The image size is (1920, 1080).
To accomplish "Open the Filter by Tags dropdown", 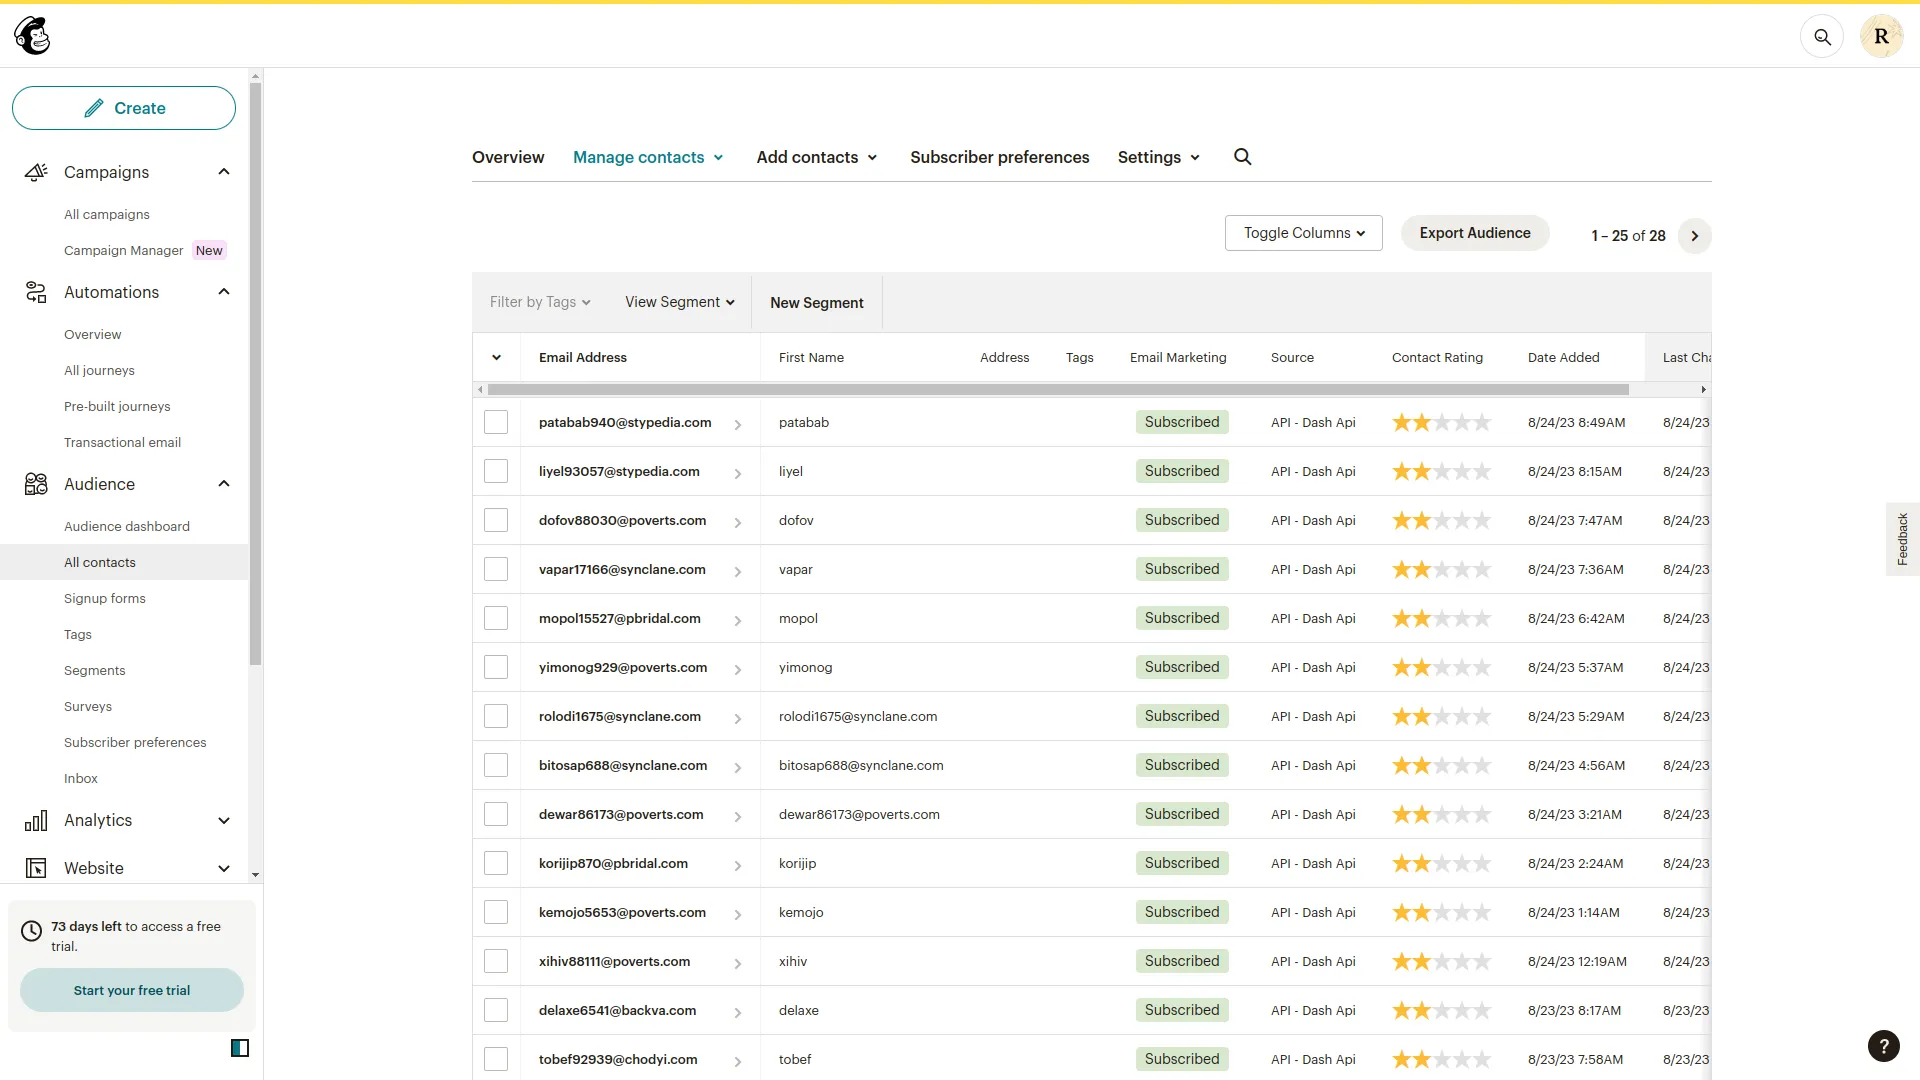I will coord(540,302).
